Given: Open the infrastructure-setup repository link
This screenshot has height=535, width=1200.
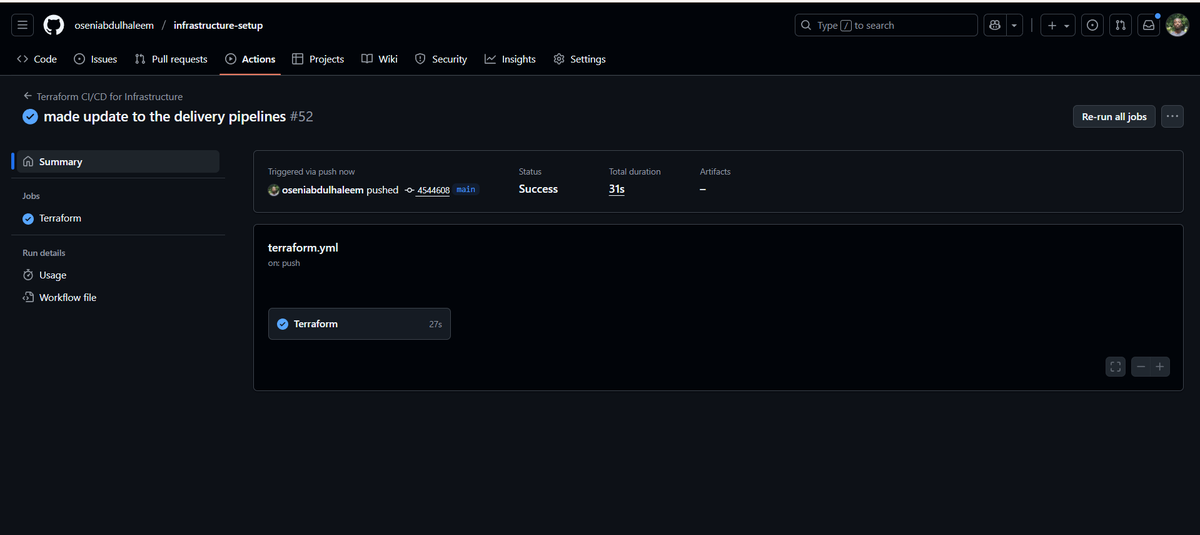Looking at the screenshot, I should [218, 25].
